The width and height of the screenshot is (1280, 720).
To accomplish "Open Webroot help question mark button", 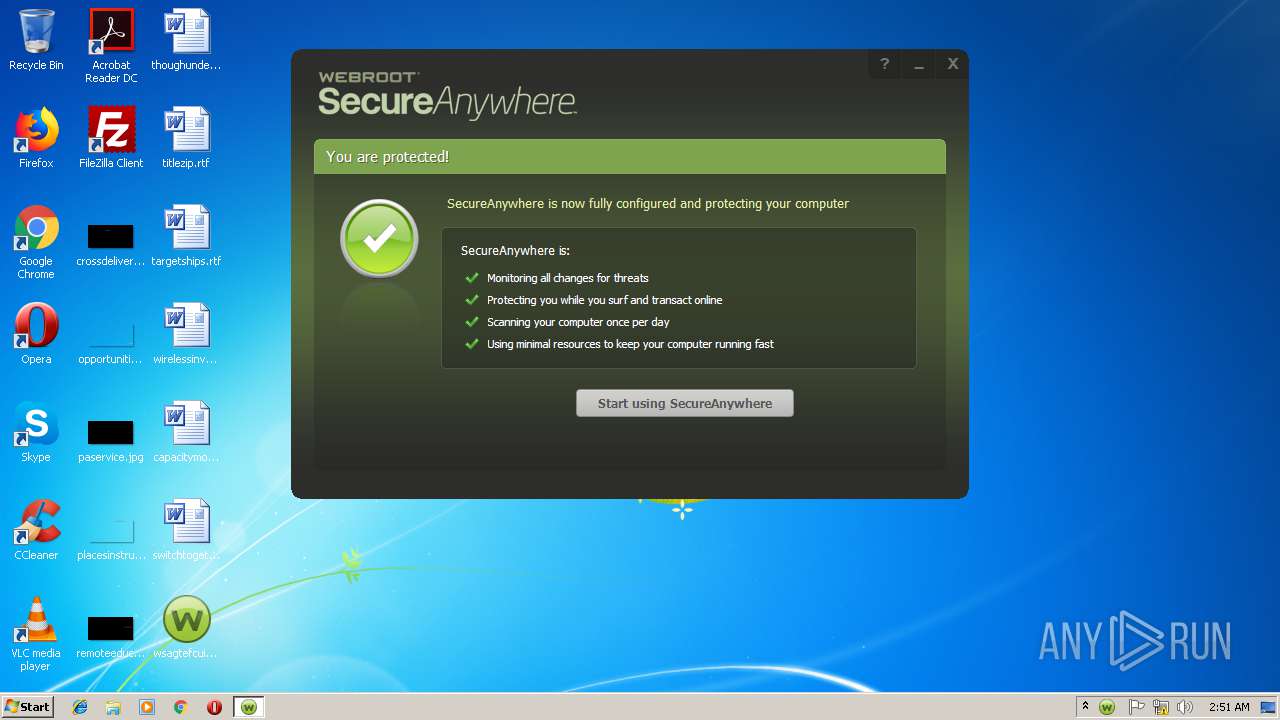I will [x=884, y=64].
